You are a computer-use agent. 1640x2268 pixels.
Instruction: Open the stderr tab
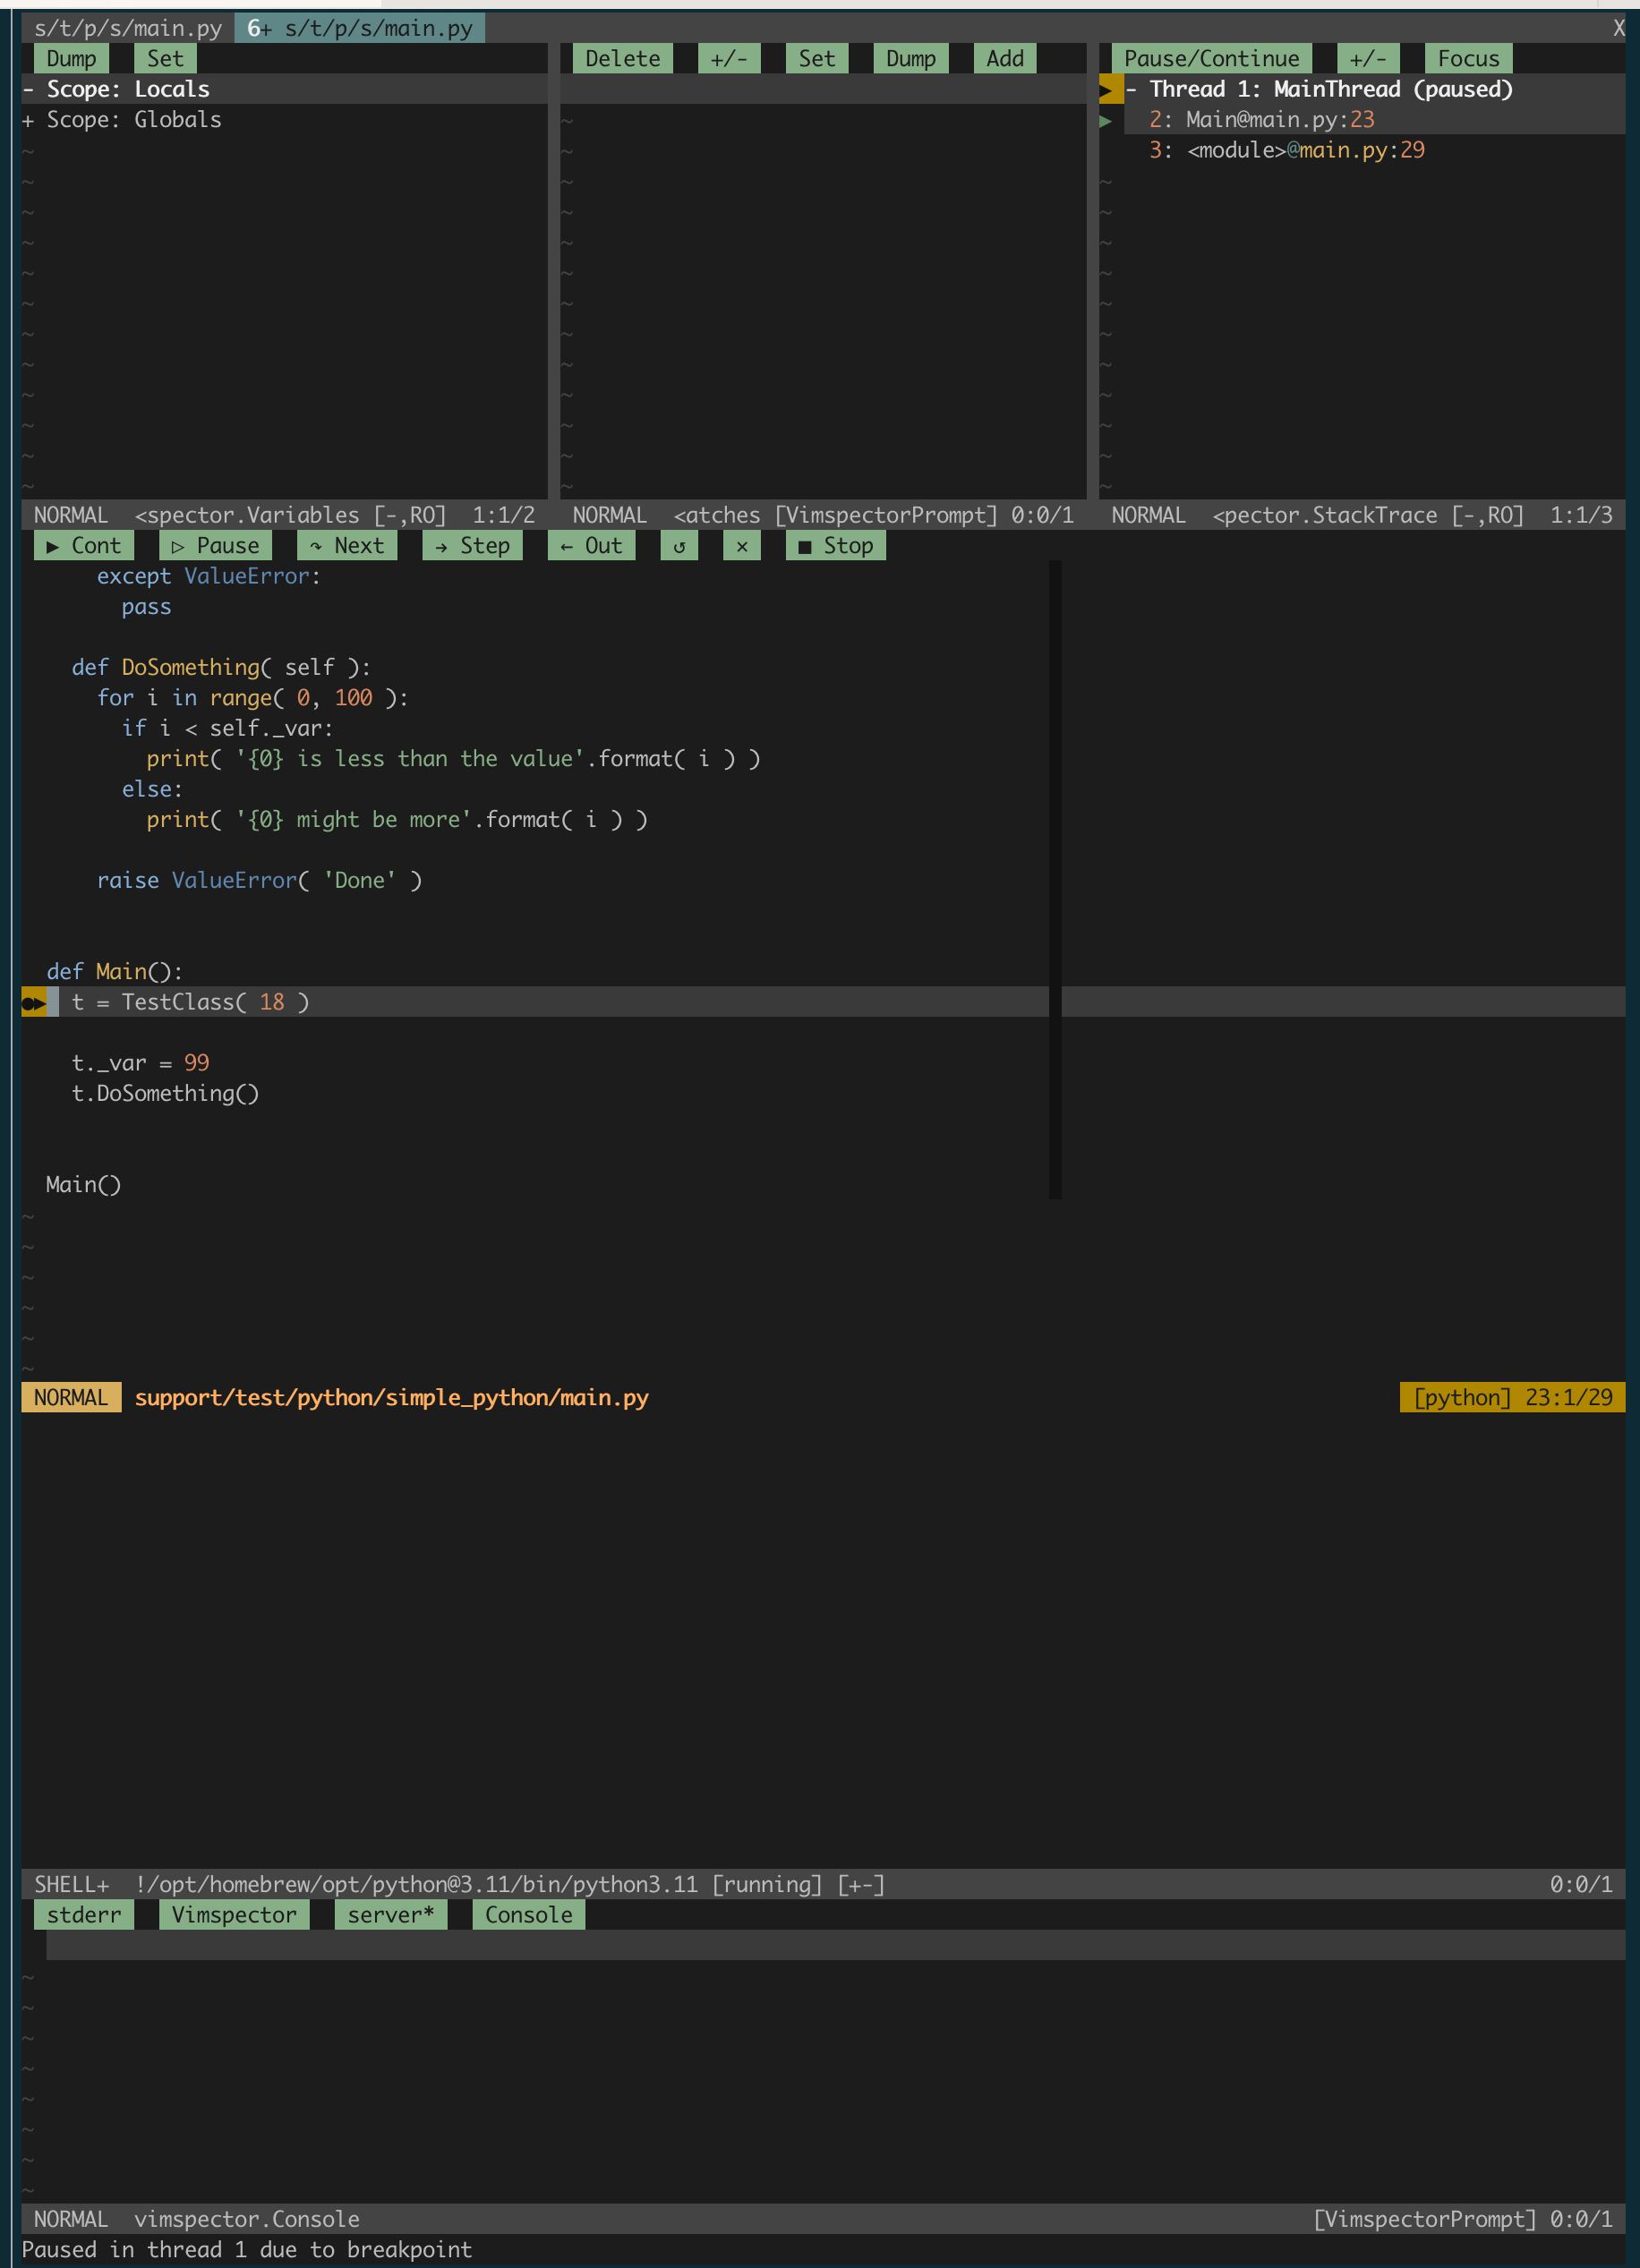[83, 1914]
